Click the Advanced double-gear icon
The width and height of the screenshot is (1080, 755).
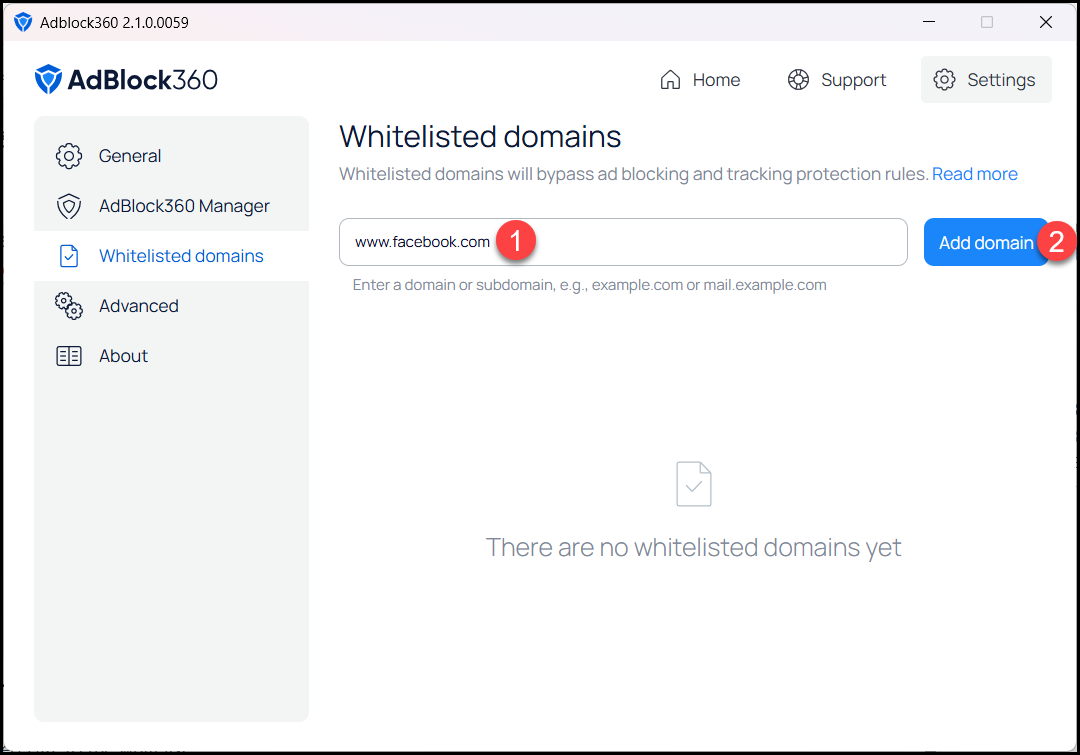(69, 306)
